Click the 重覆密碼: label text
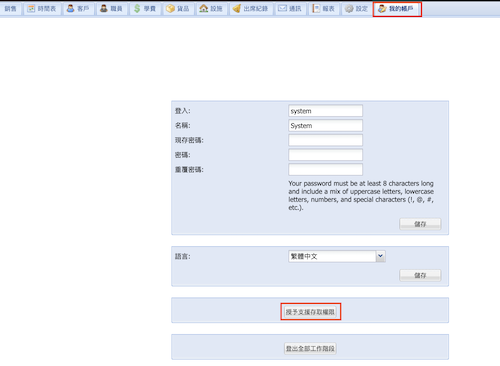 (189, 170)
